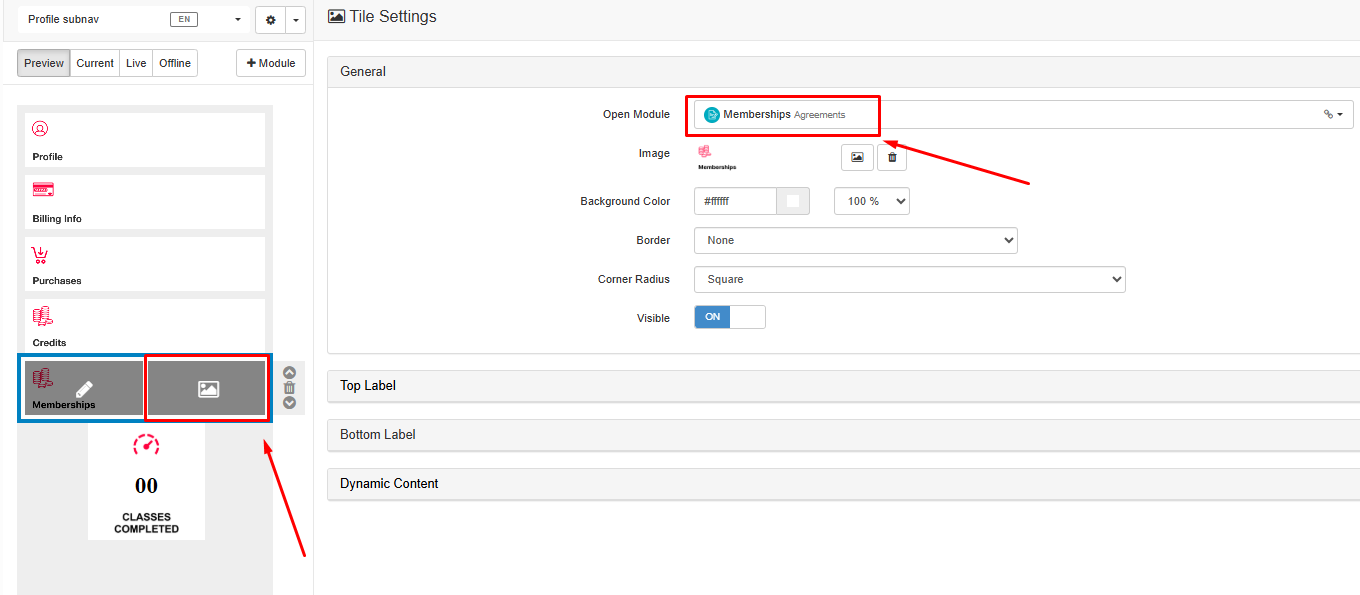
Task: Click the pencil edit icon on Memberships tile
Action: 85,389
